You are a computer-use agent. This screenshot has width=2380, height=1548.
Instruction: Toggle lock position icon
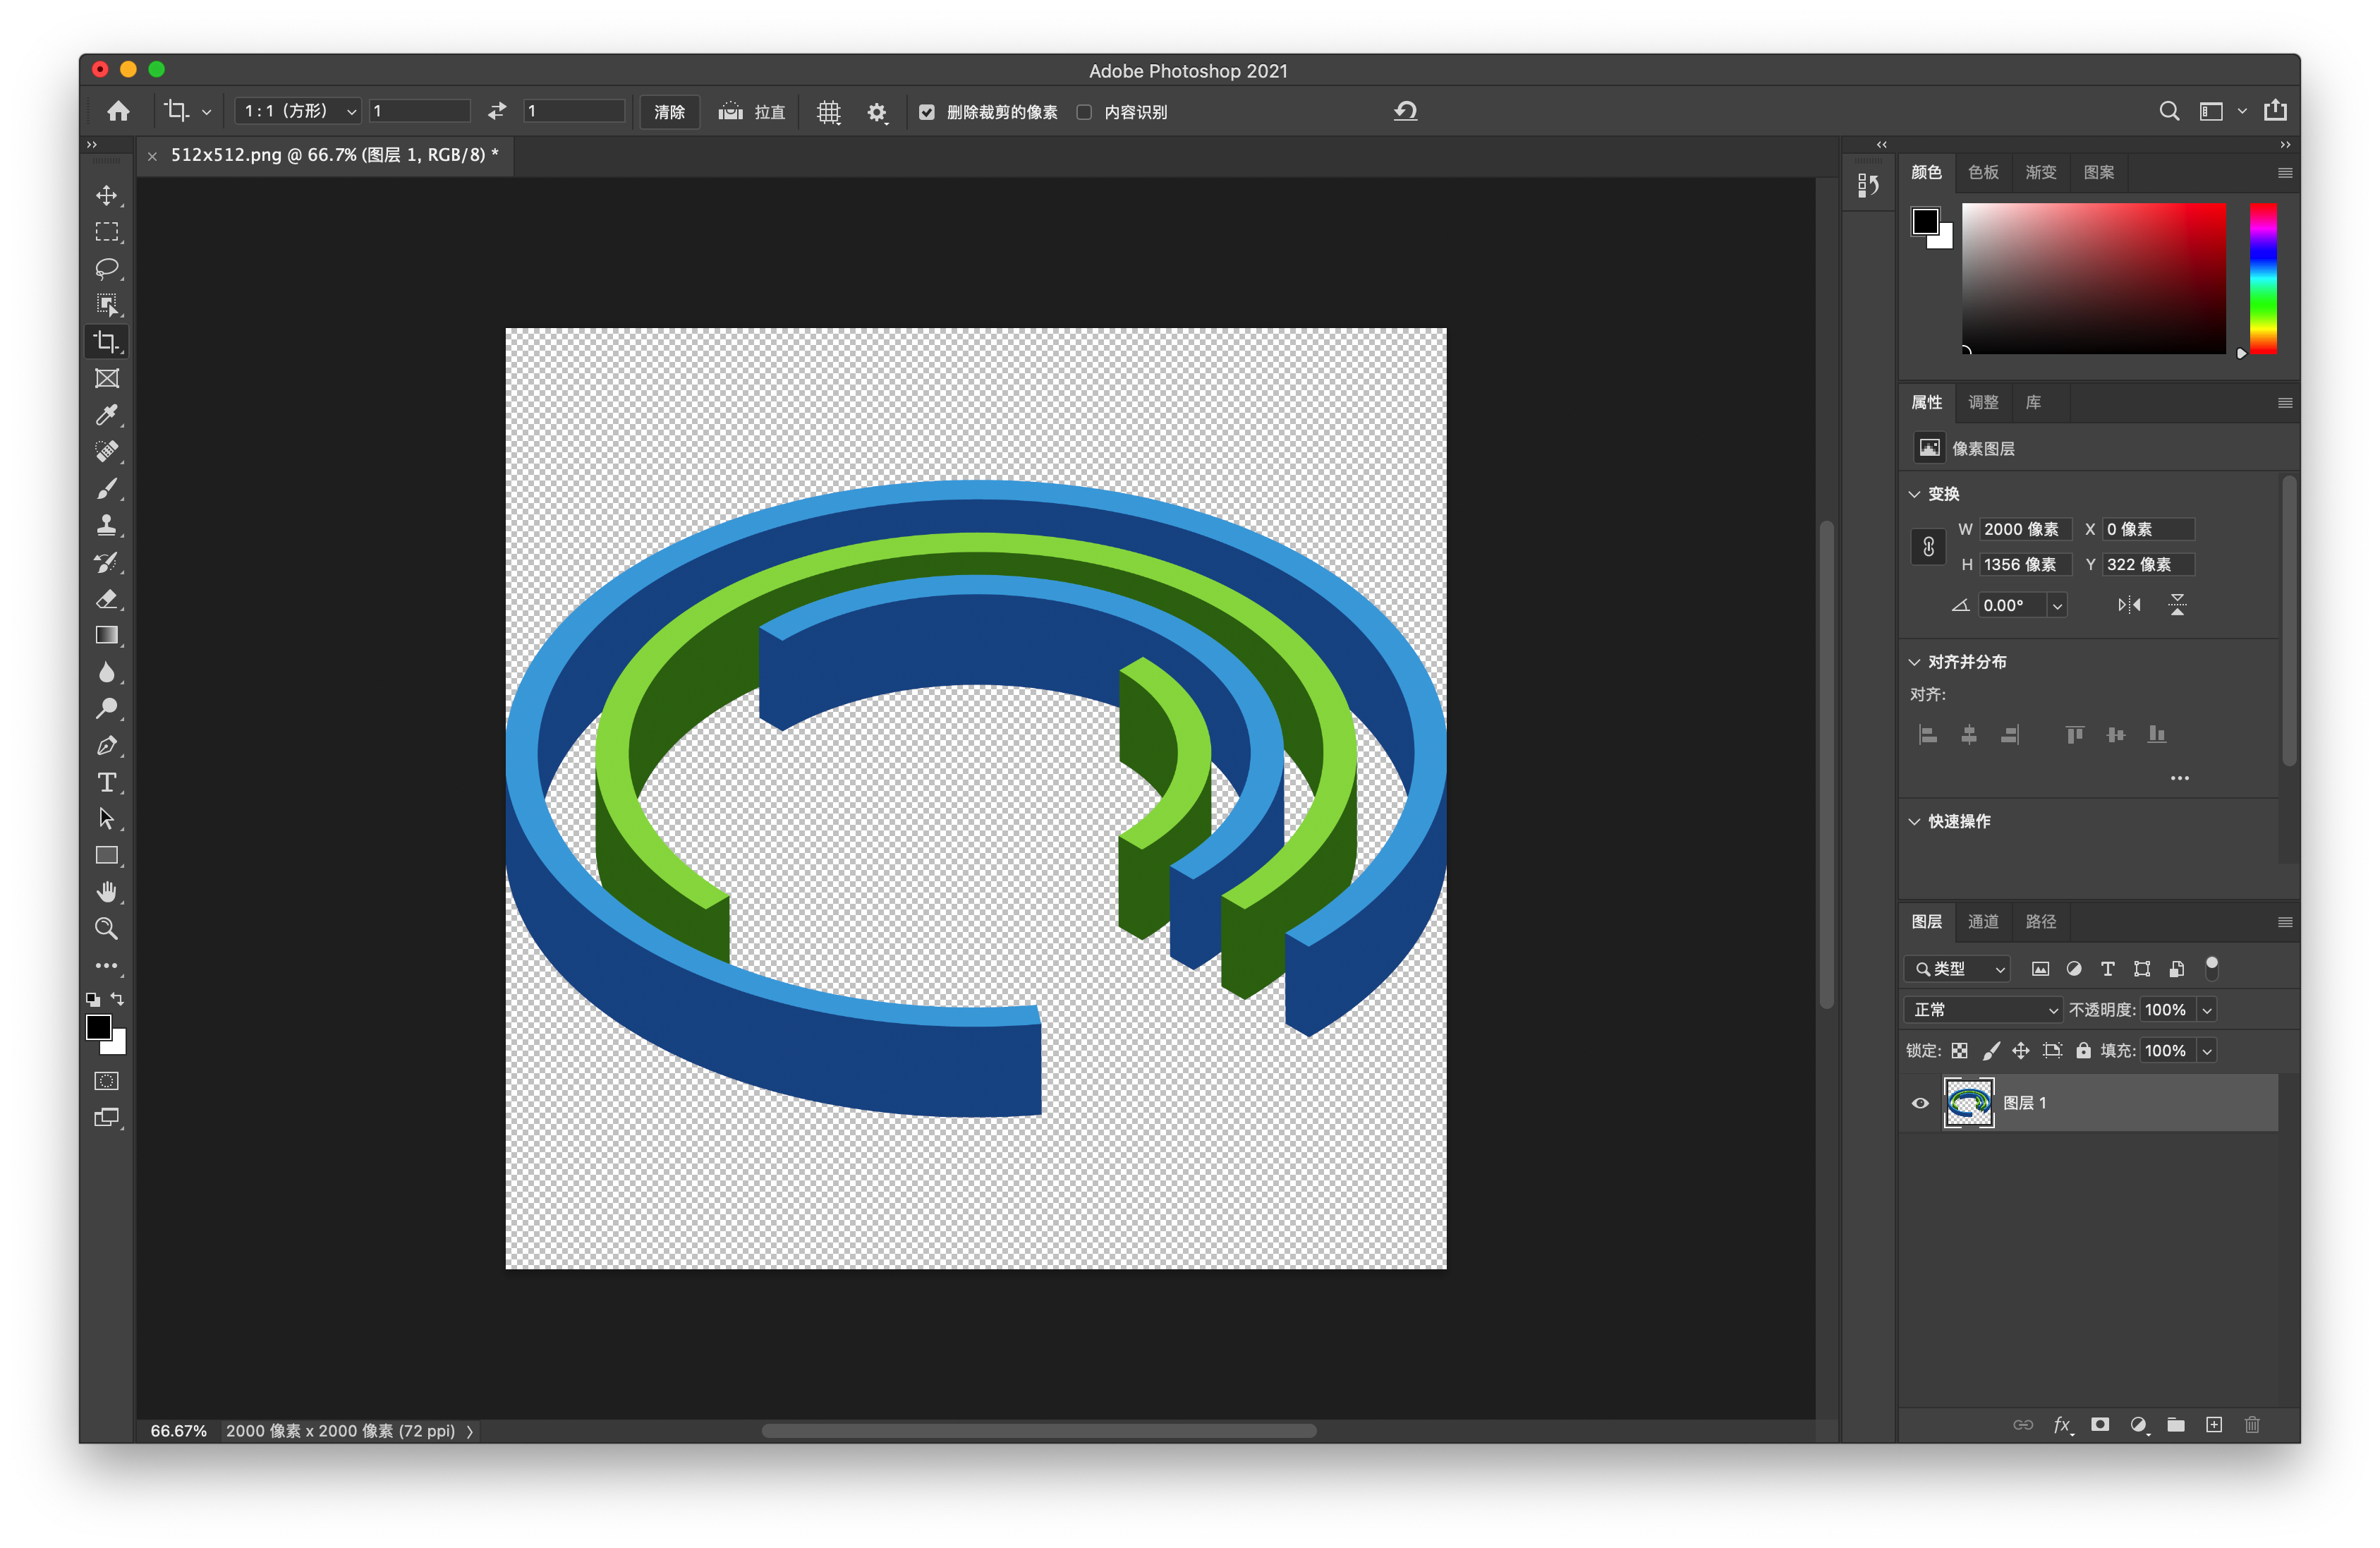pos(2021,1050)
